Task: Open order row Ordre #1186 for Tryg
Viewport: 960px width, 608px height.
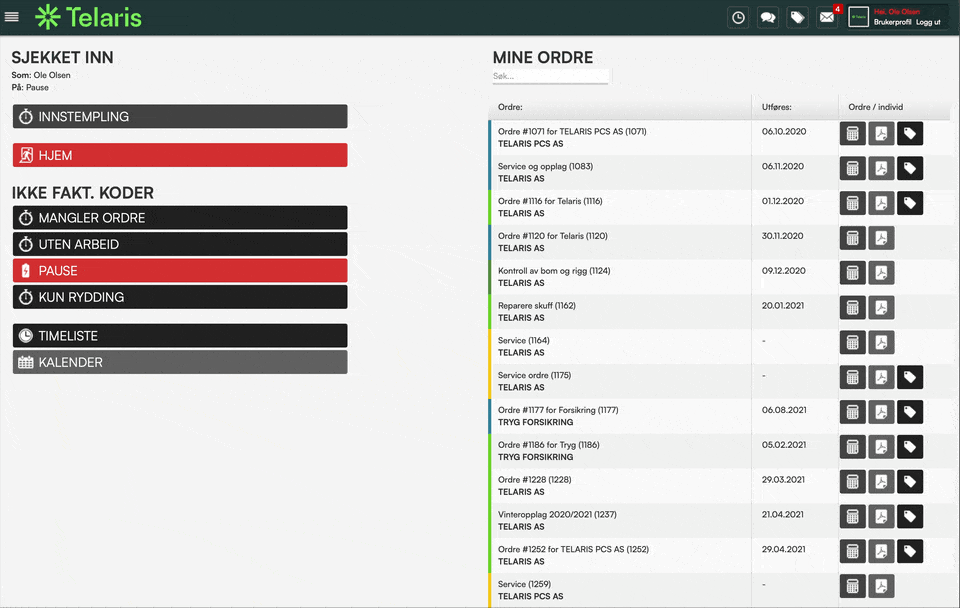Action: pos(719,451)
